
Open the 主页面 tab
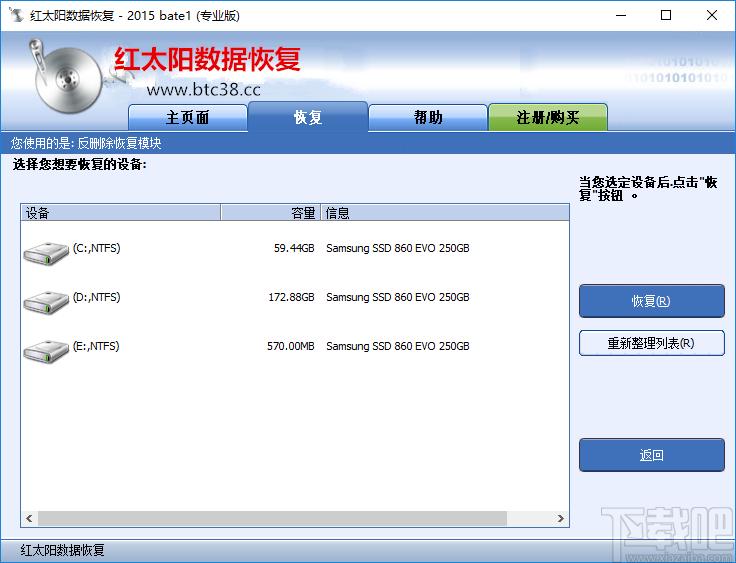pyautogui.click(x=188, y=117)
